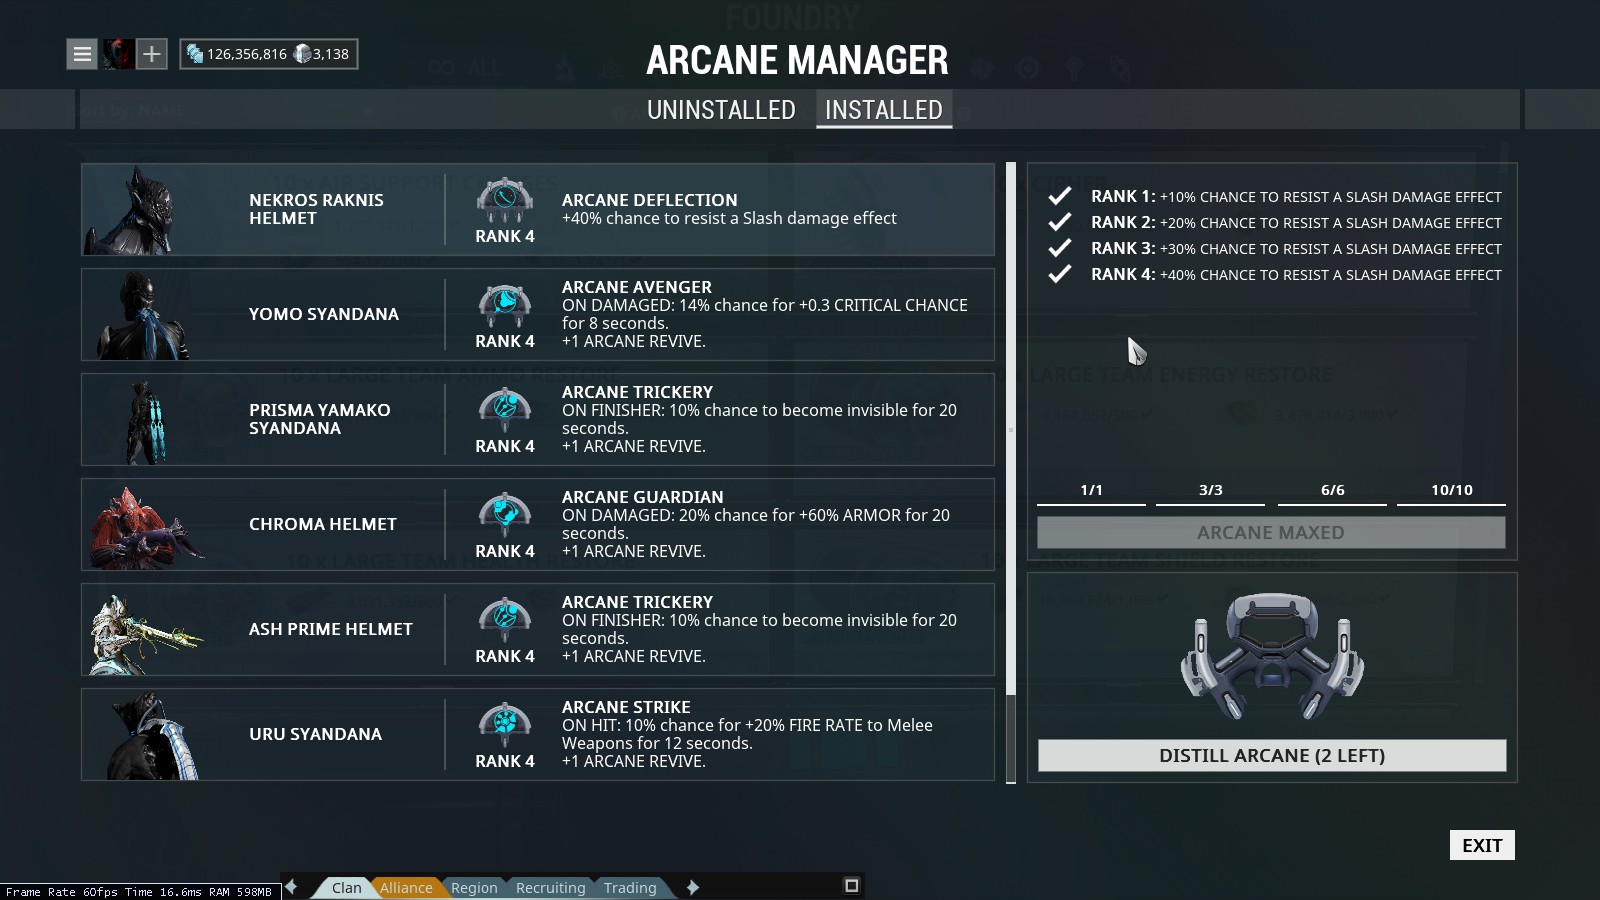Open the Clan chat tab
Image resolution: width=1600 pixels, height=900 pixels.
click(347, 888)
